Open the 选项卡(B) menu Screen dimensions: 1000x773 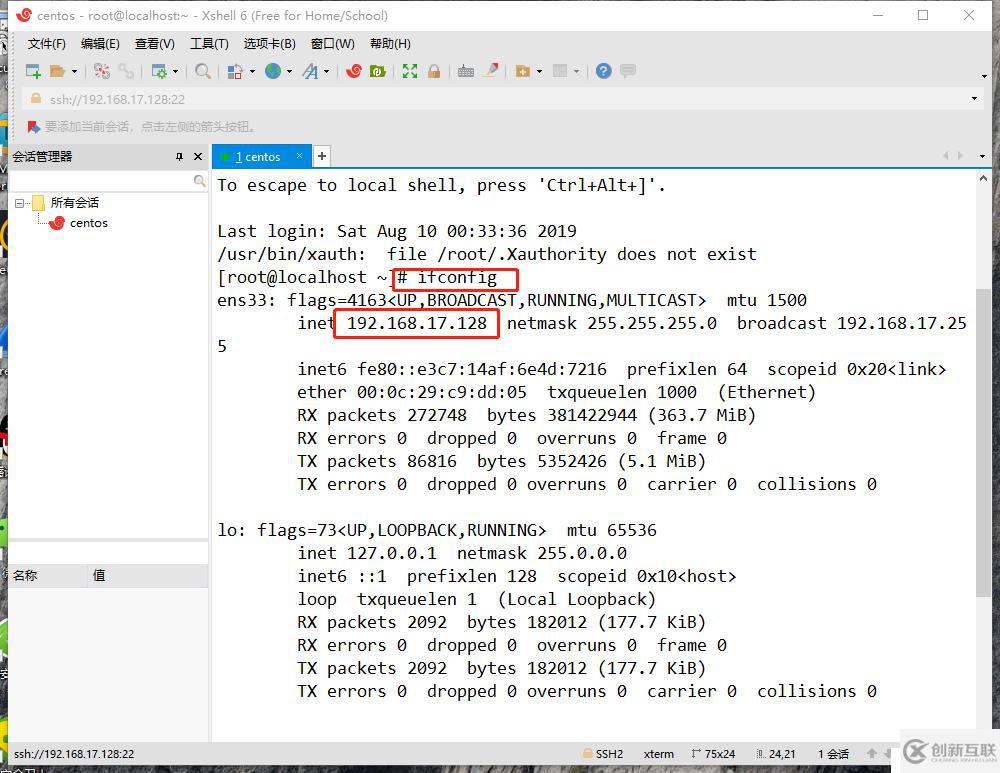click(269, 43)
